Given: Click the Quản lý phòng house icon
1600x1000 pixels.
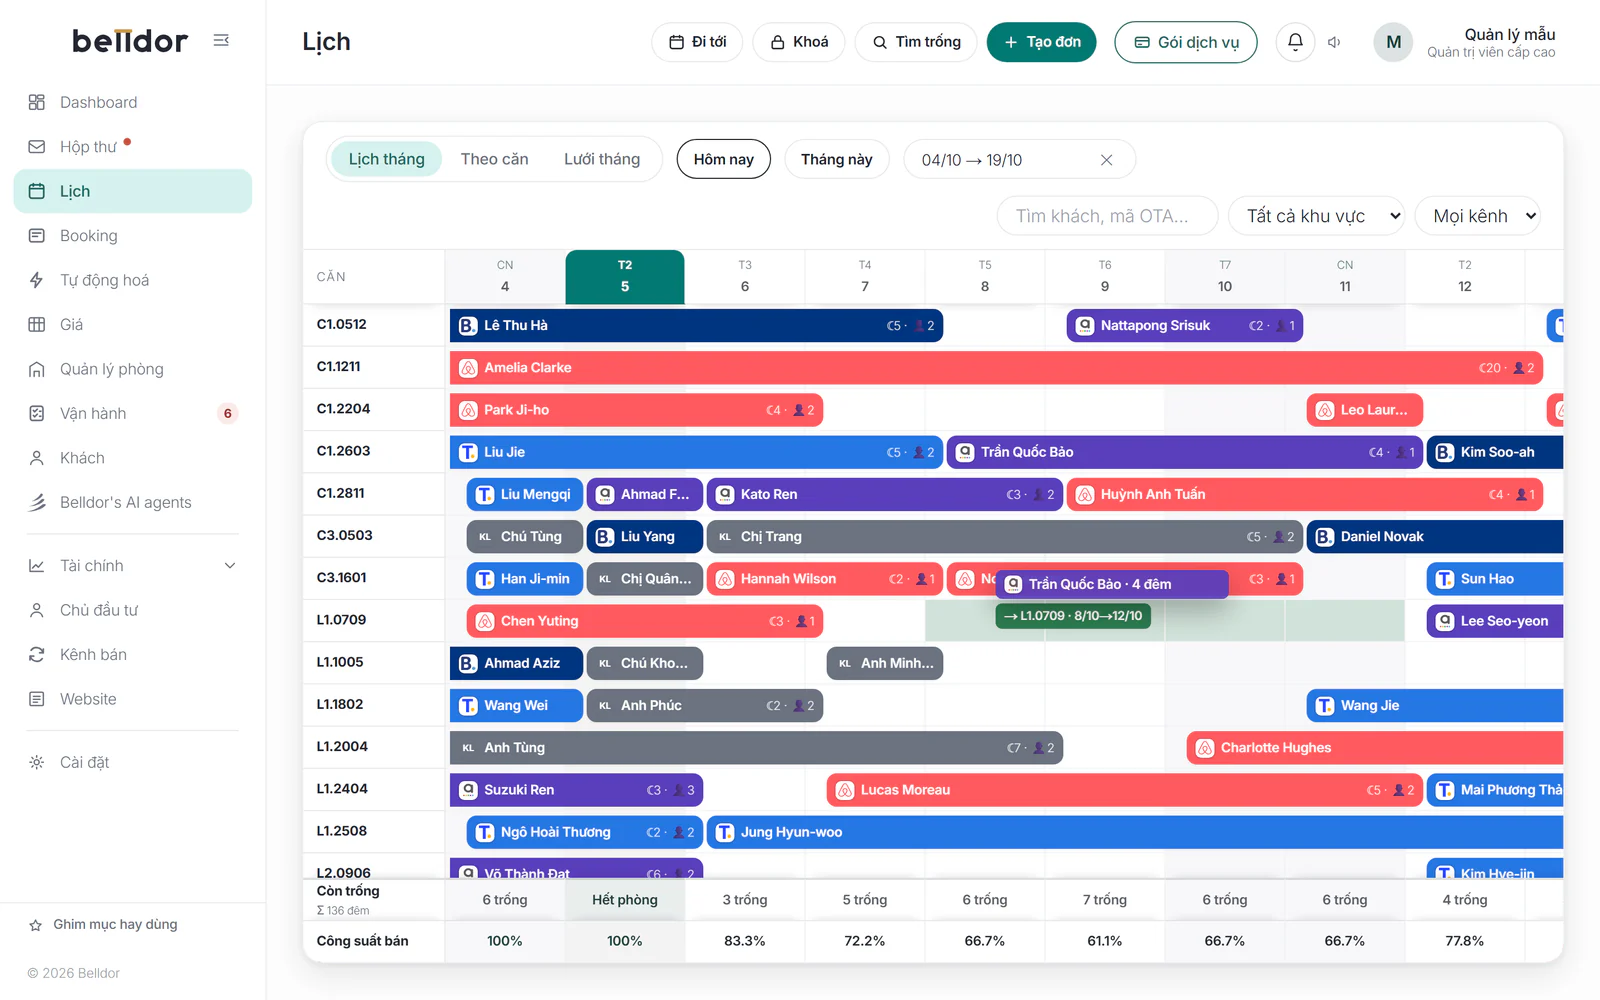Looking at the screenshot, I should [37, 369].
